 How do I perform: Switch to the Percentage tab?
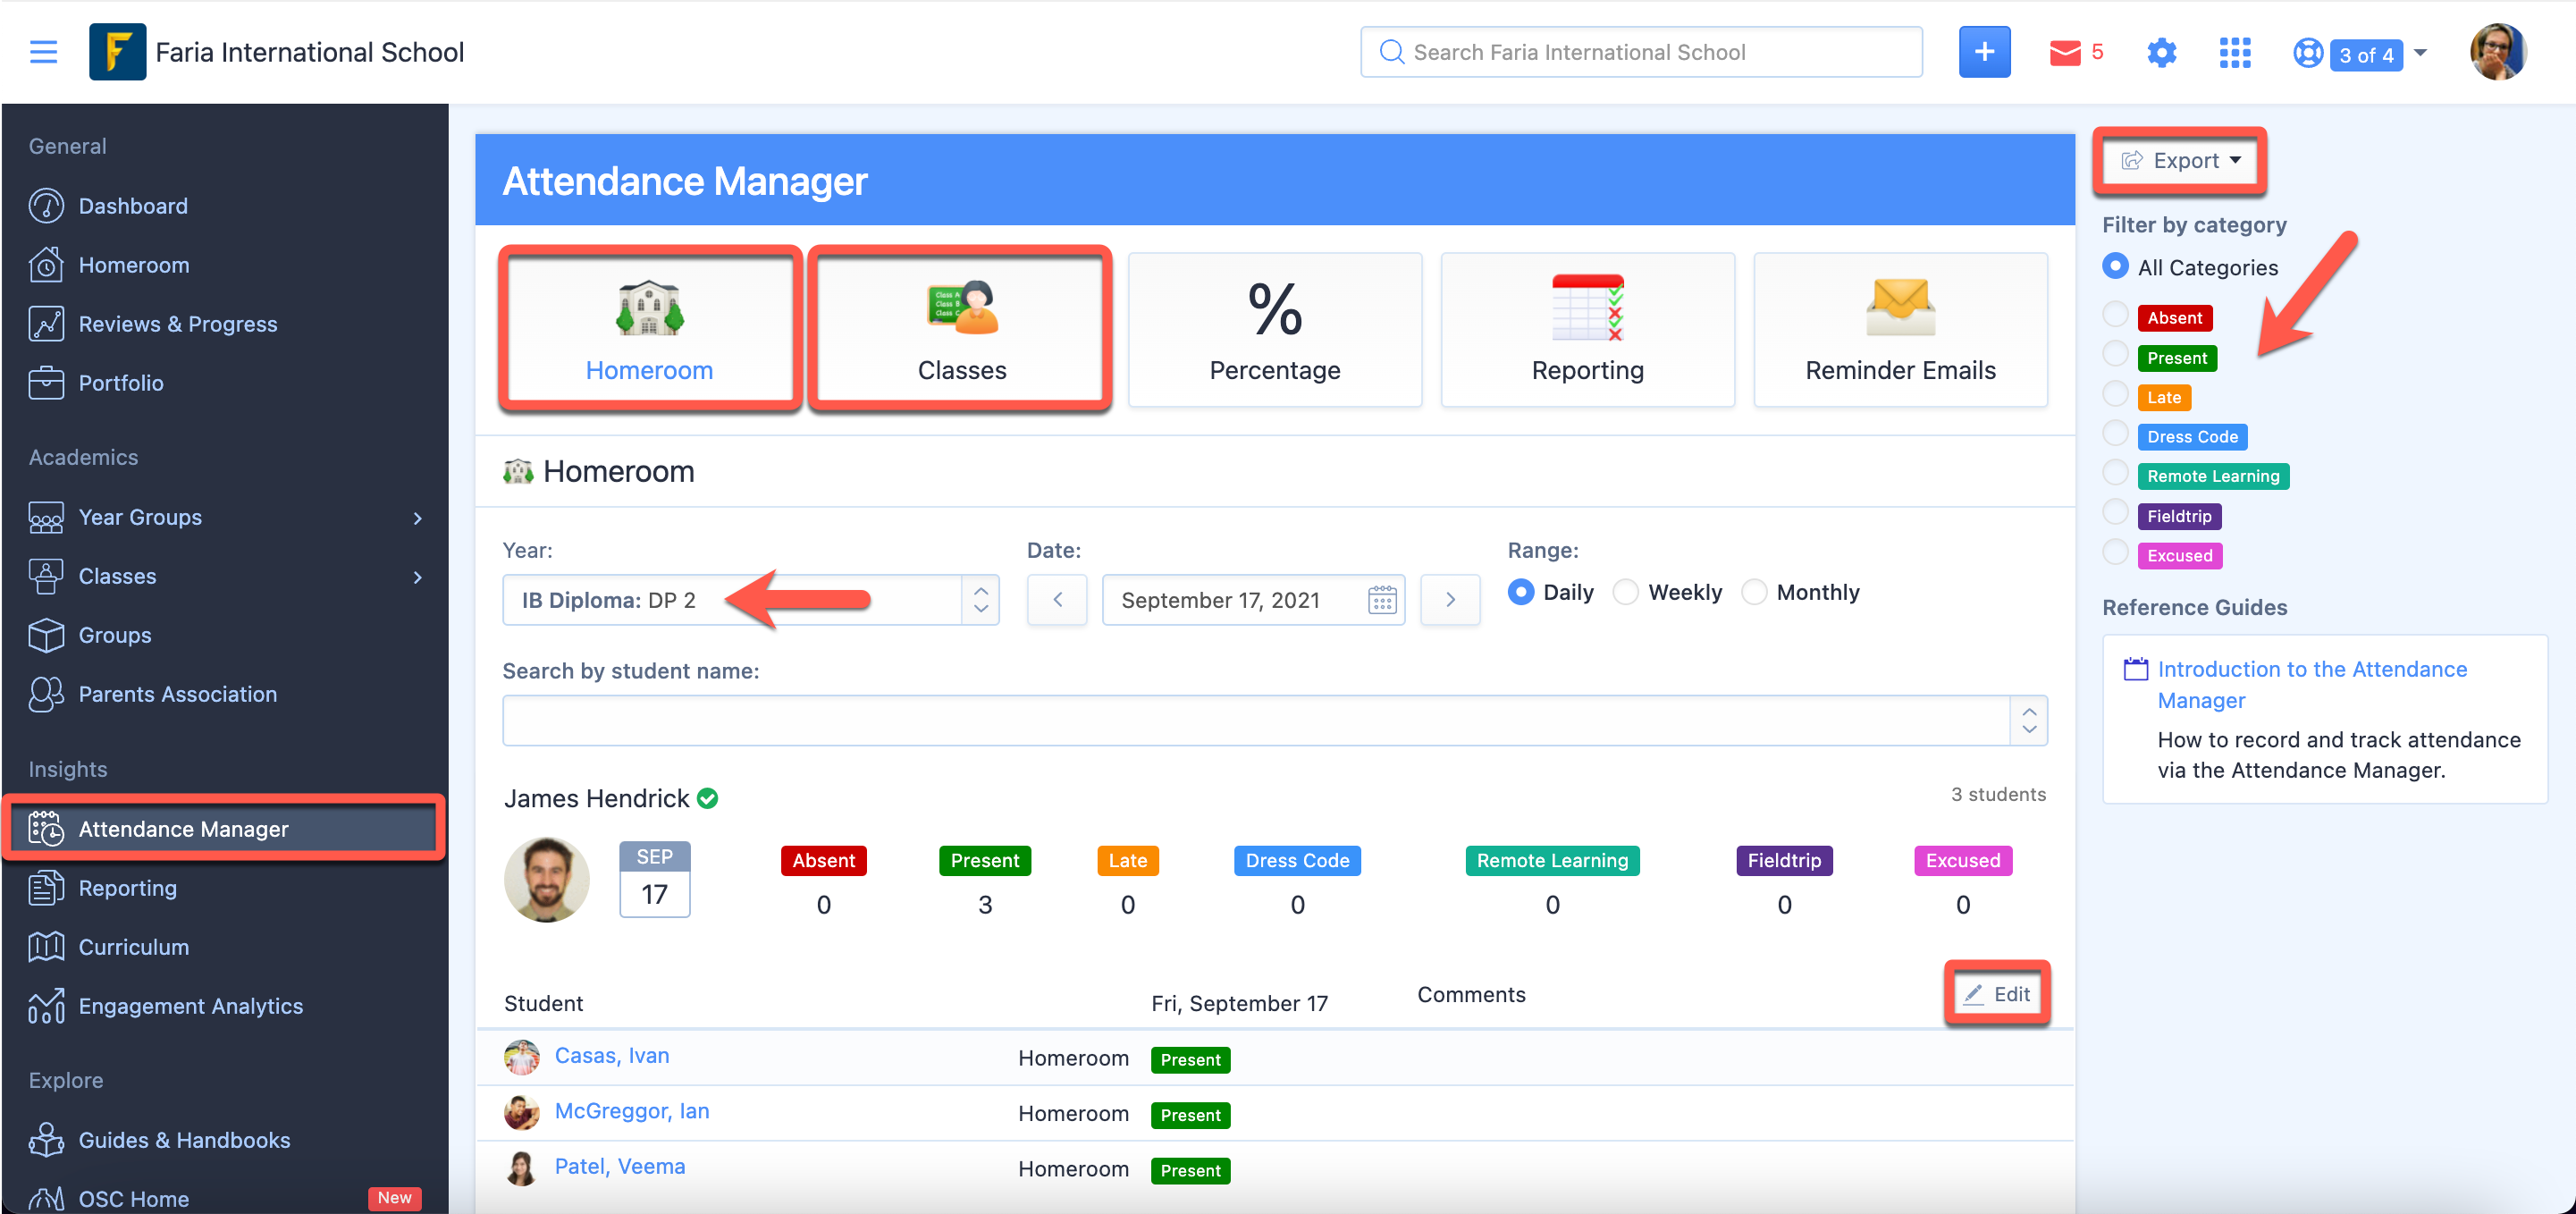pos(1274,330)
